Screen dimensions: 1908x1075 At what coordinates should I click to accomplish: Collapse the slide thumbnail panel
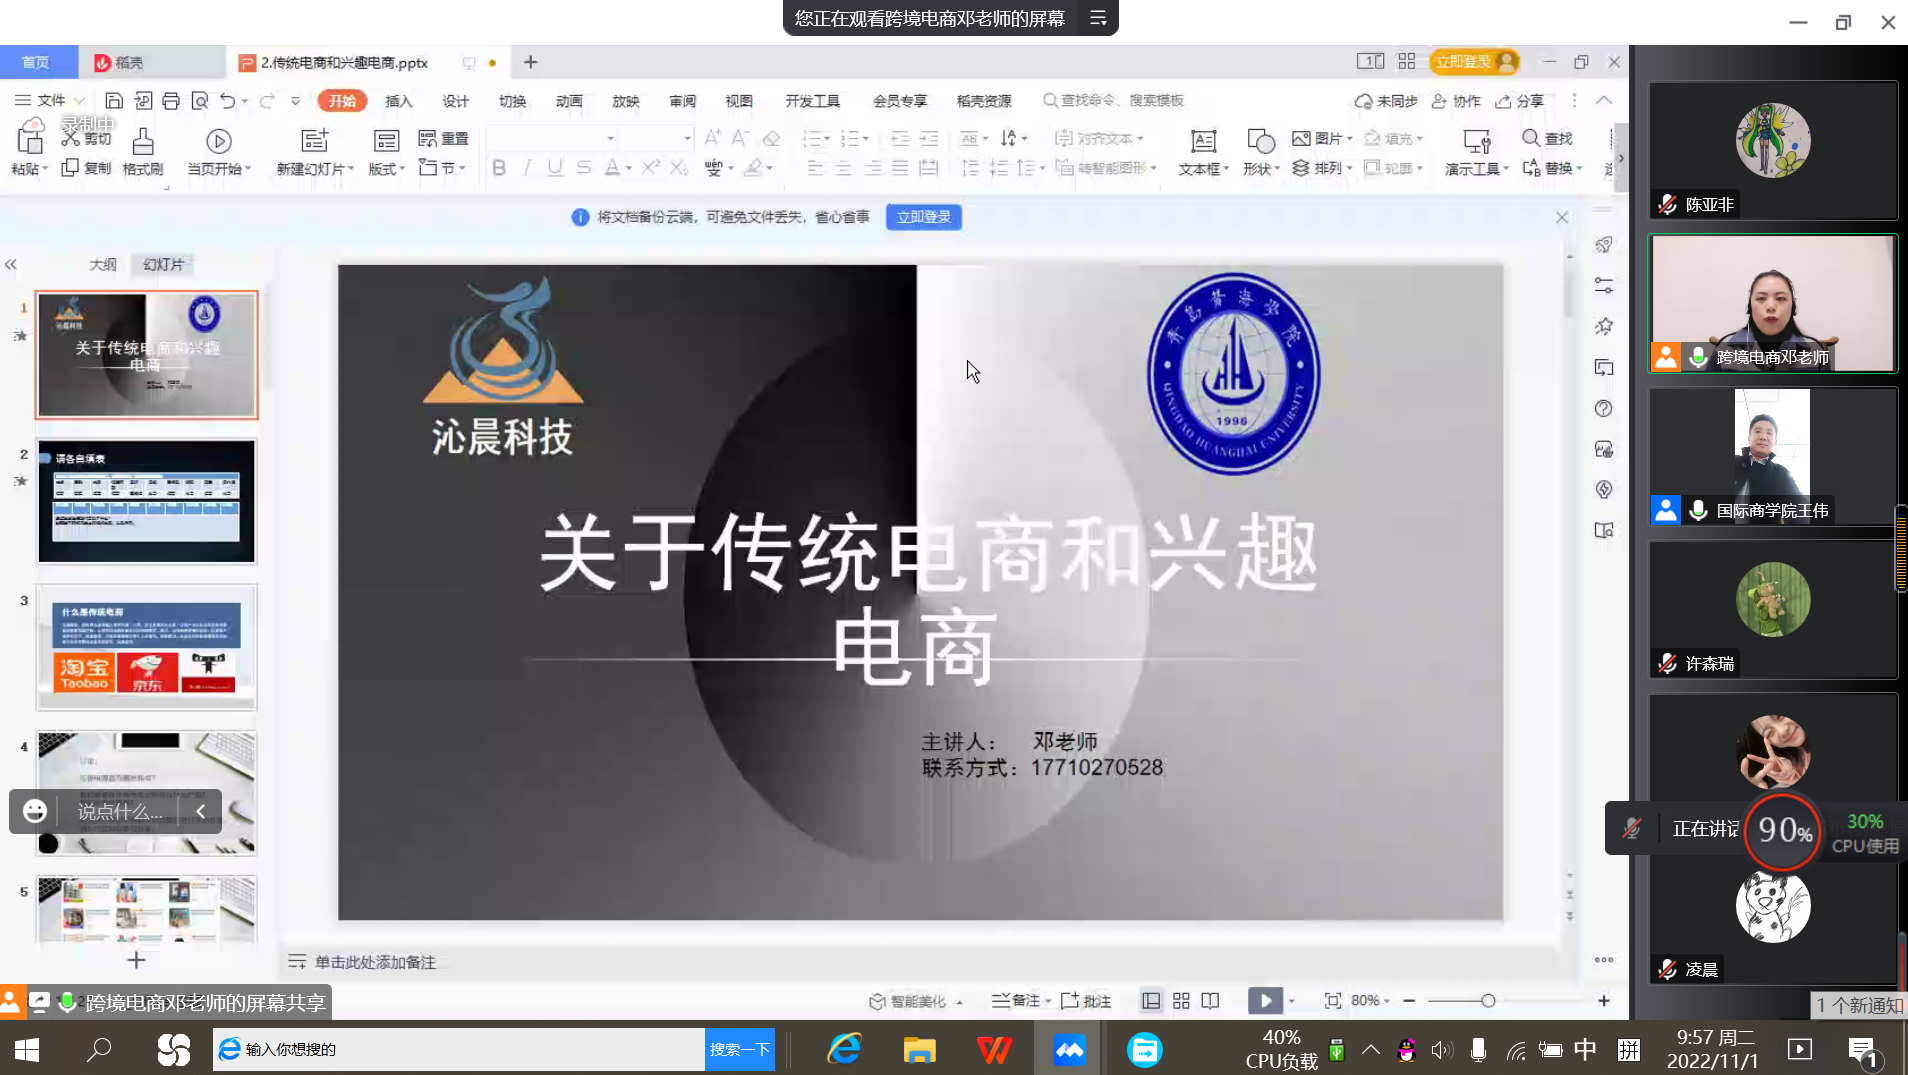pos(11,265)
